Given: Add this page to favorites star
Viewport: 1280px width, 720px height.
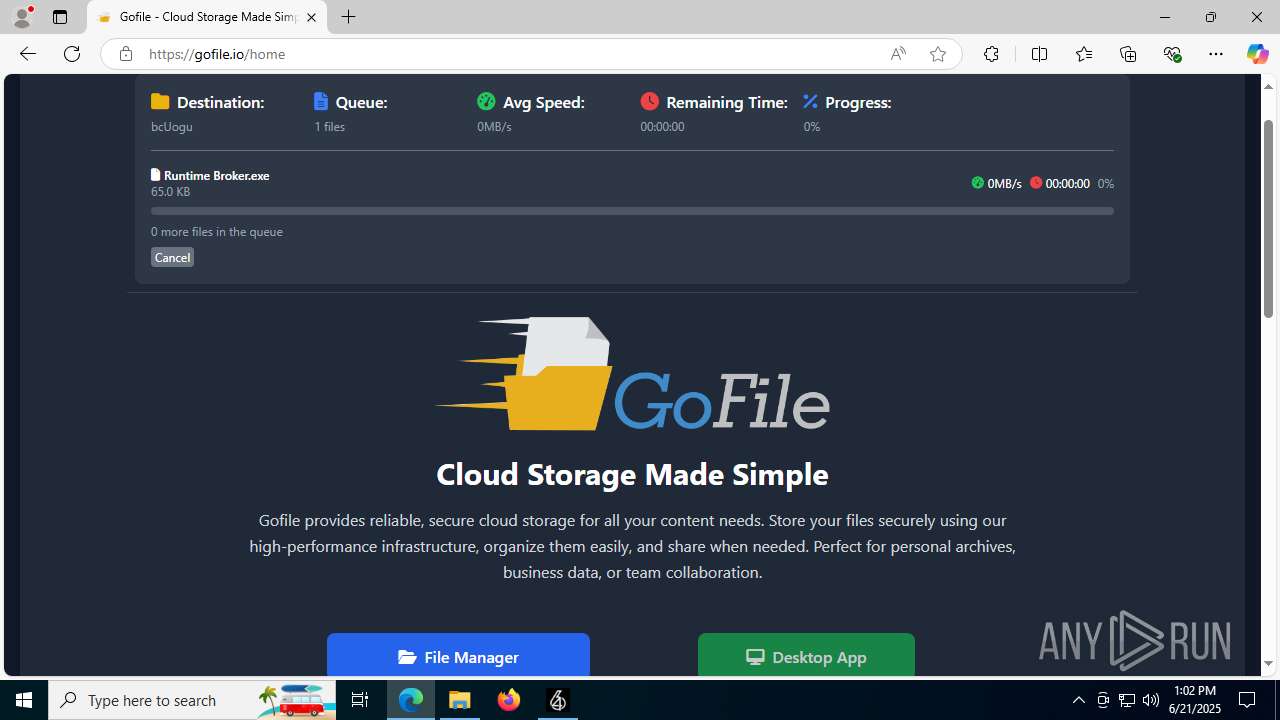Looking at the screenshot, I should pos(938,54).
